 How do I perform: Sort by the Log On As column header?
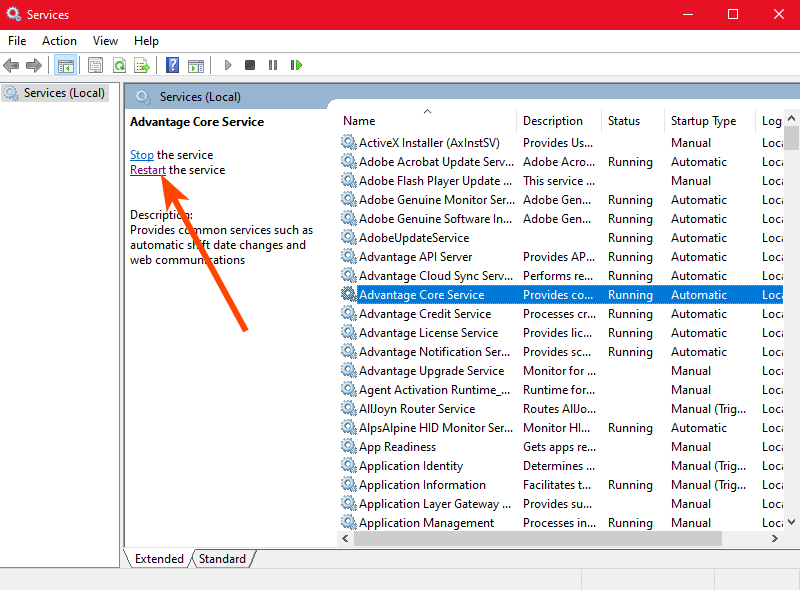769,121
